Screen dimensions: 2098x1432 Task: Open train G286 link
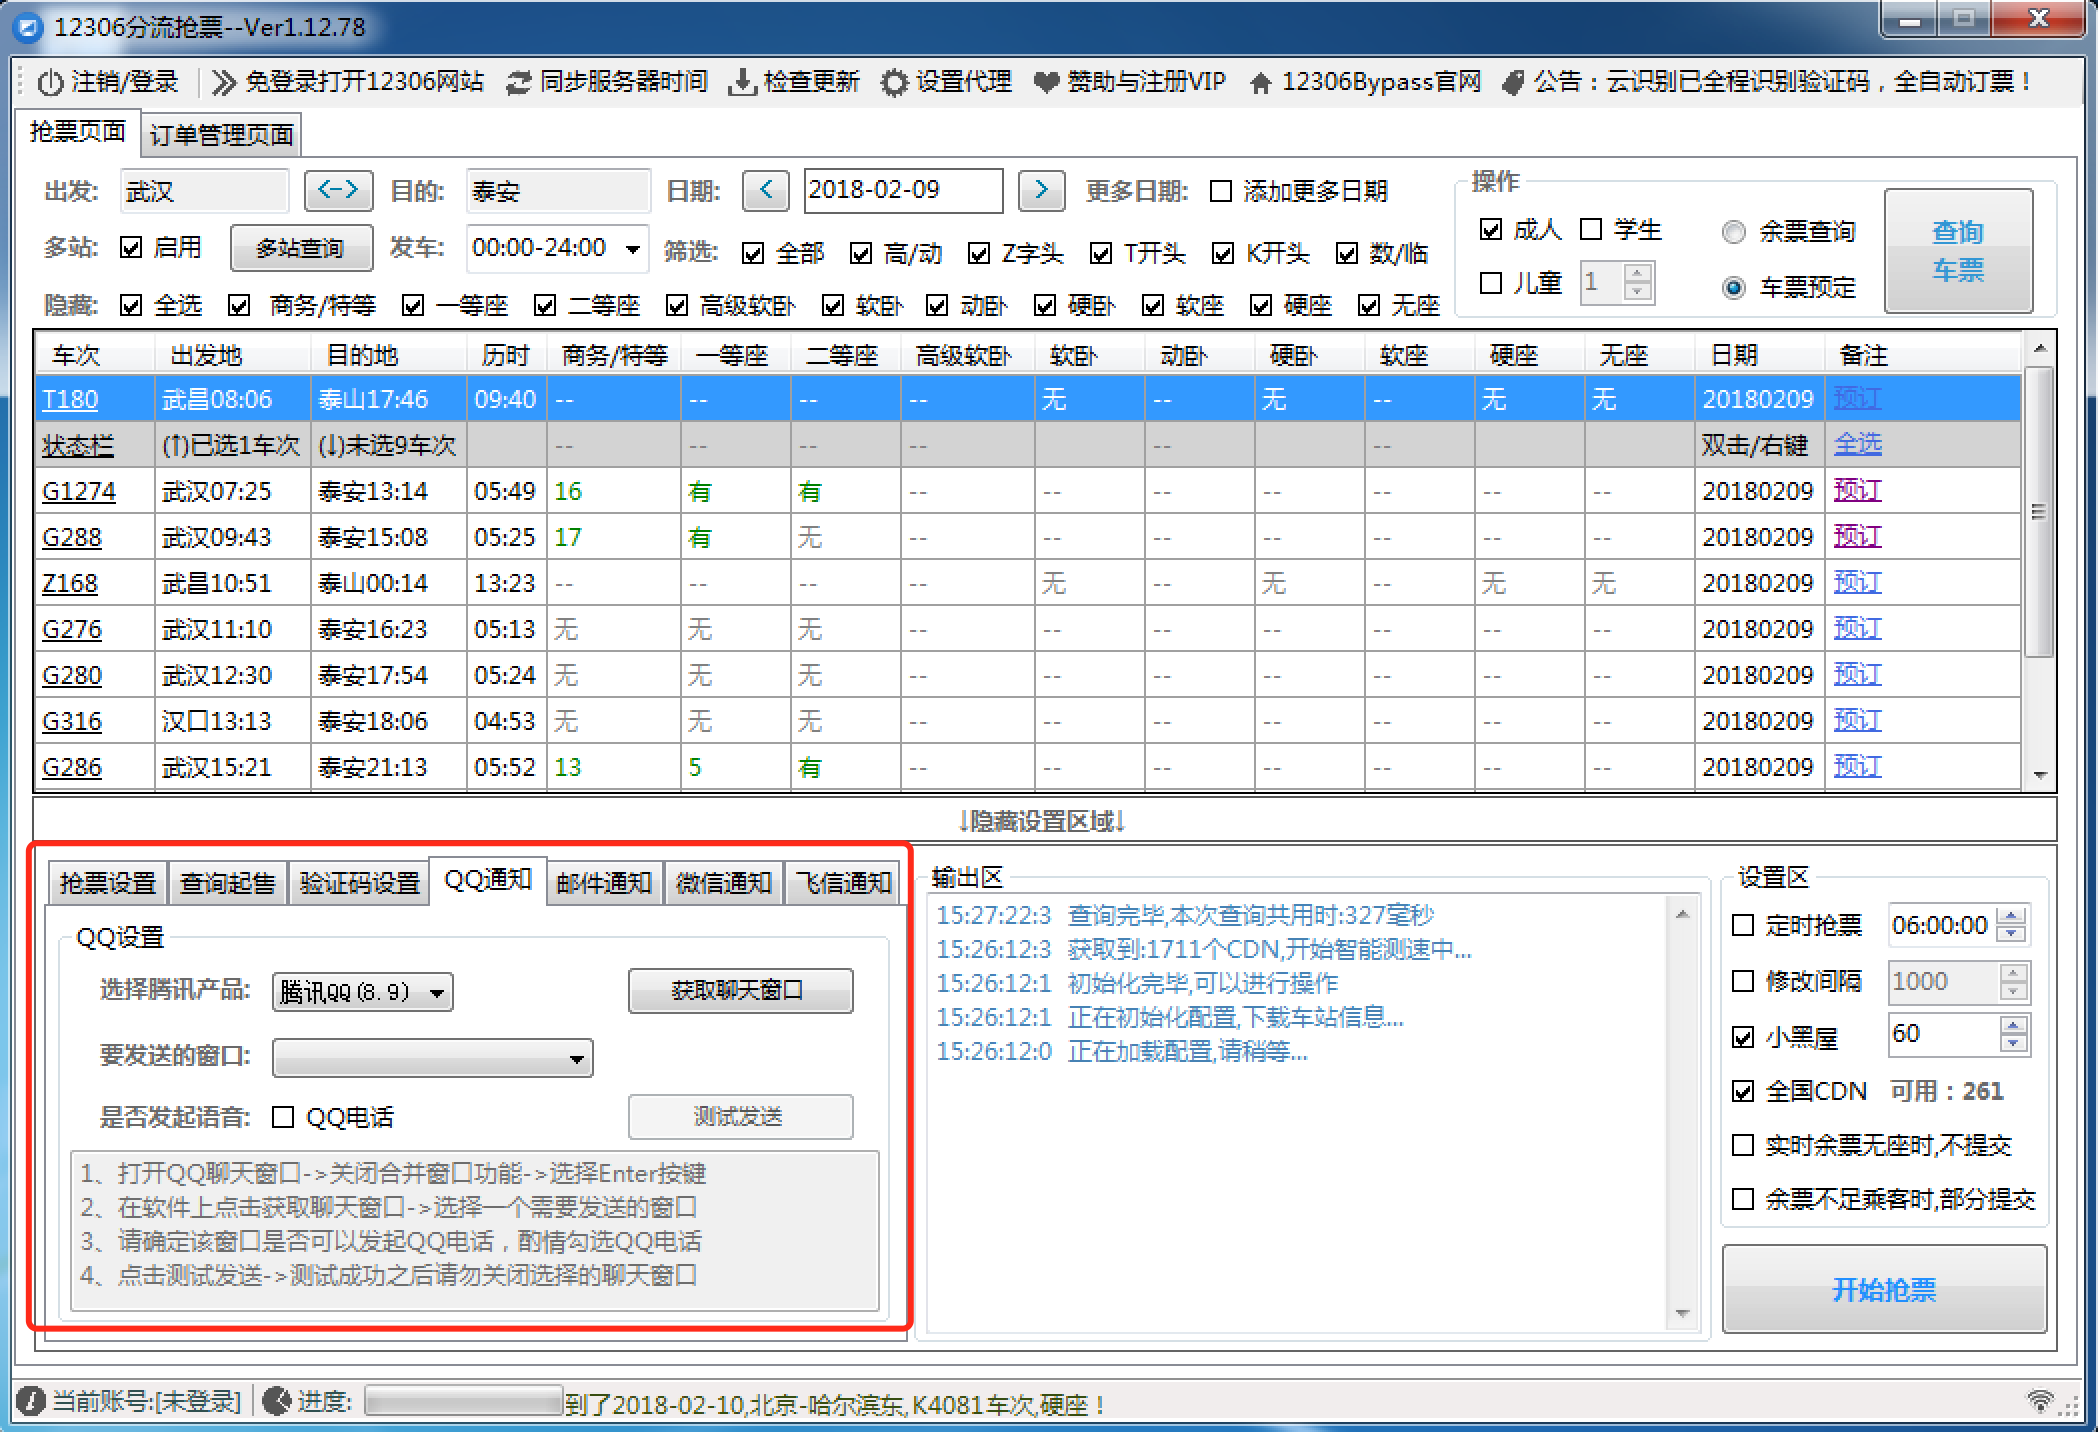(72, 767)
